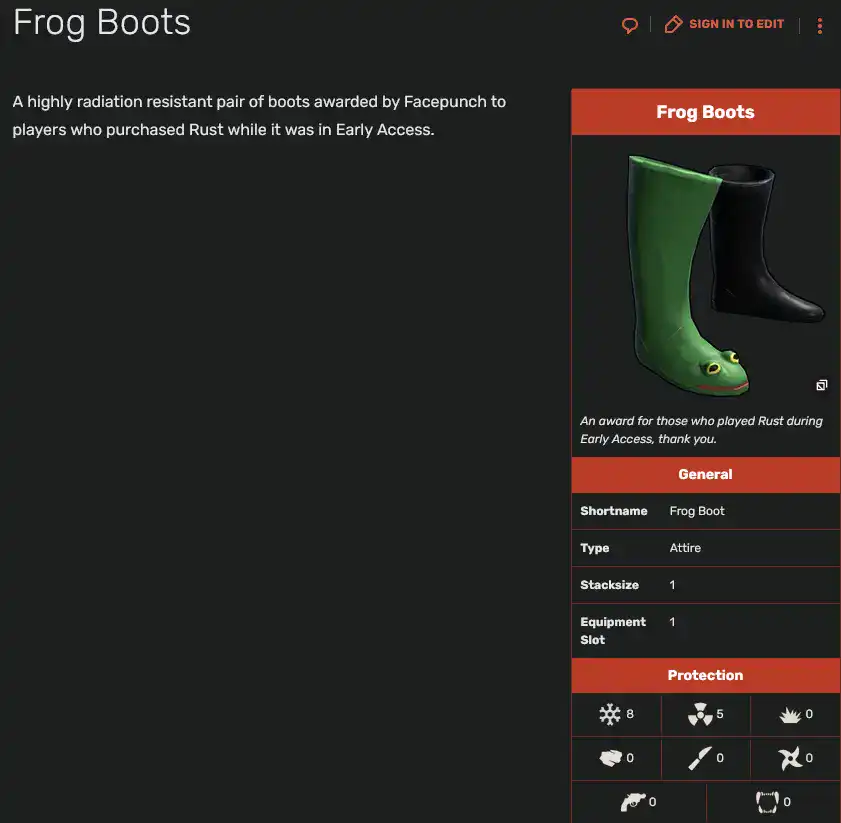This screenshot has width=841, height=823.
Task: Click the pencil edit icon
Action: (x=673, y=24)
